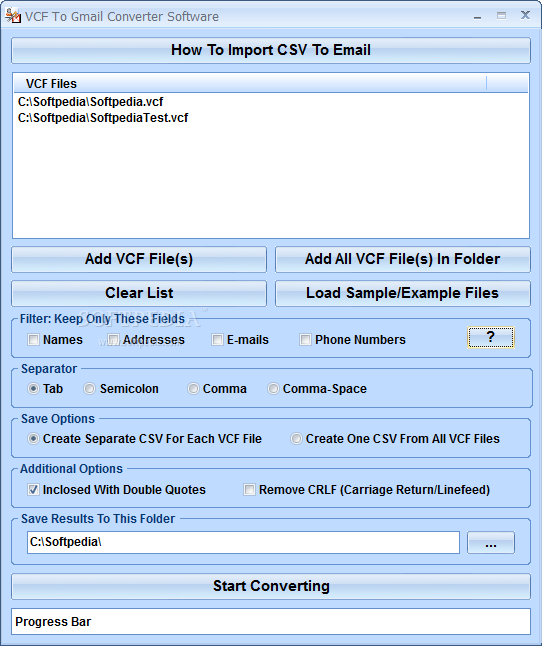Clear List of VCF files
Image resolution: width=542 pixels, height=646 pixels.
tap(139, 293)
